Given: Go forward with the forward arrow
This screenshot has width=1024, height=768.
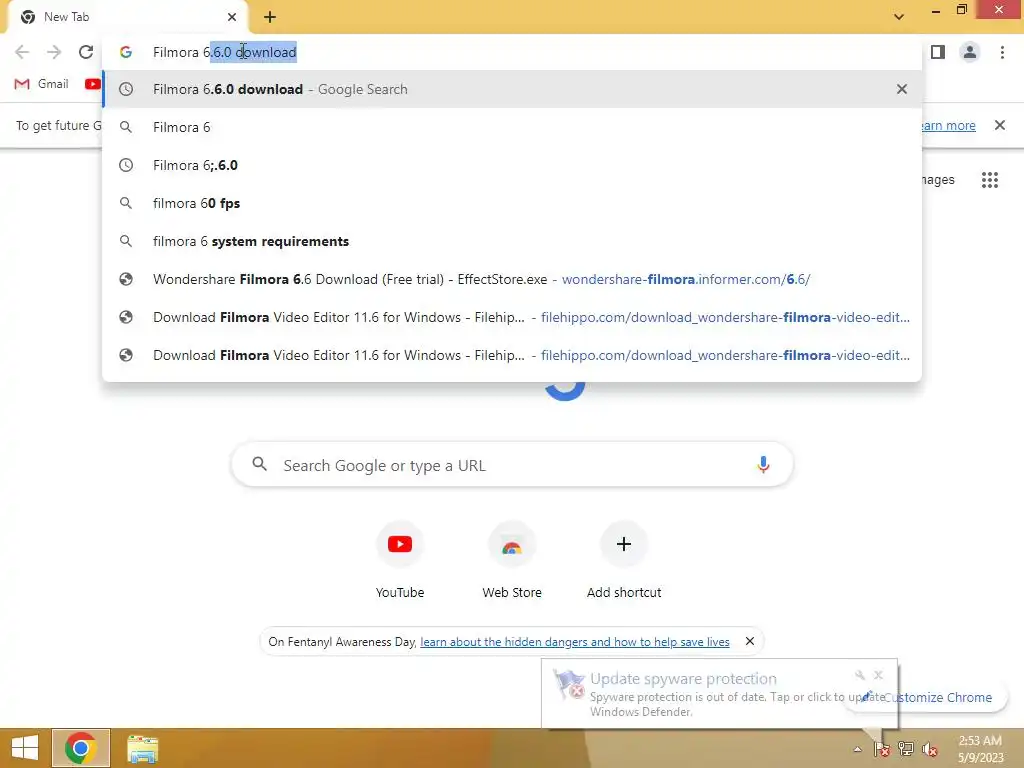Looking at the screenshot, I should (54, 52).
